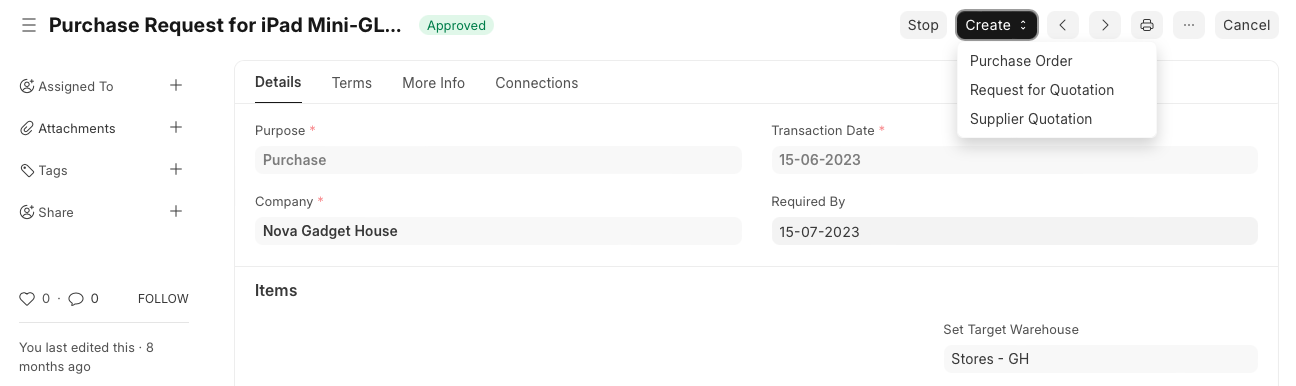
Task: Toggle the sidebar hamburger menu icon
Action: (29, 26)
